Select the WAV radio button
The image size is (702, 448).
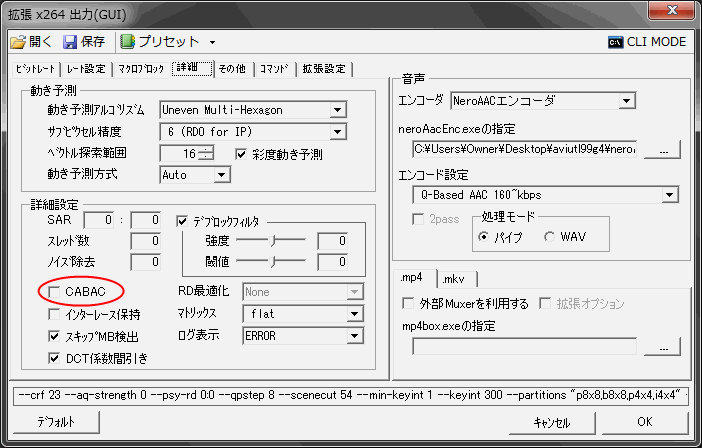pyautogui.click(x=549, y=236)
